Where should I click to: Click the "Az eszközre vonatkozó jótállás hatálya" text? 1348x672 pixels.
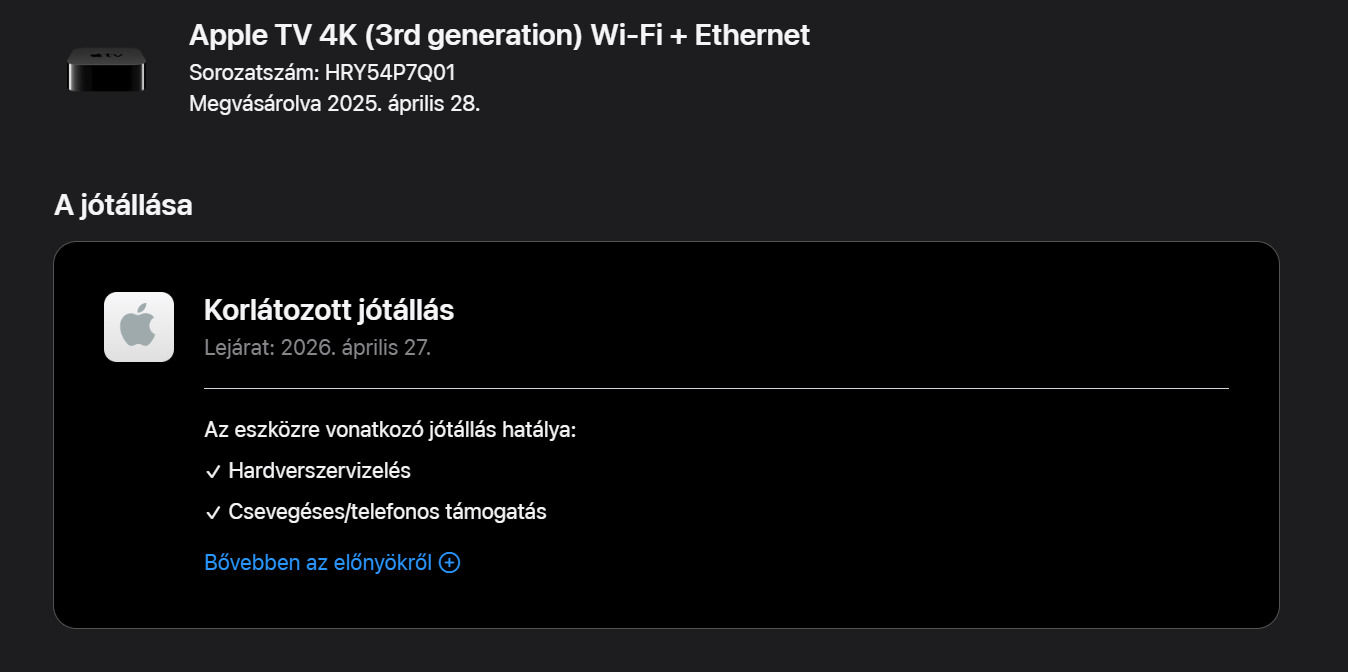point(390,430)
